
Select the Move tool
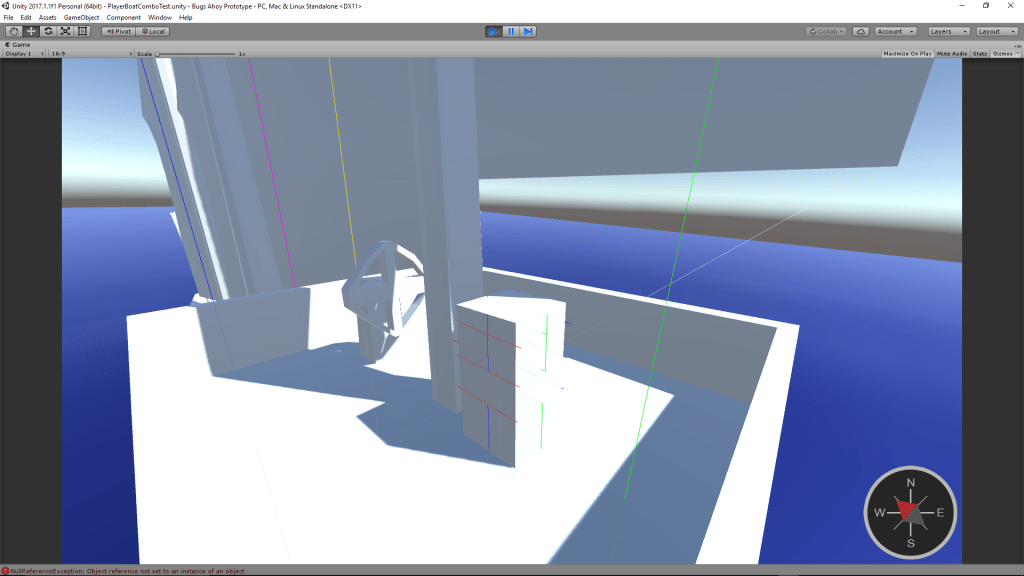click(31, 31)
